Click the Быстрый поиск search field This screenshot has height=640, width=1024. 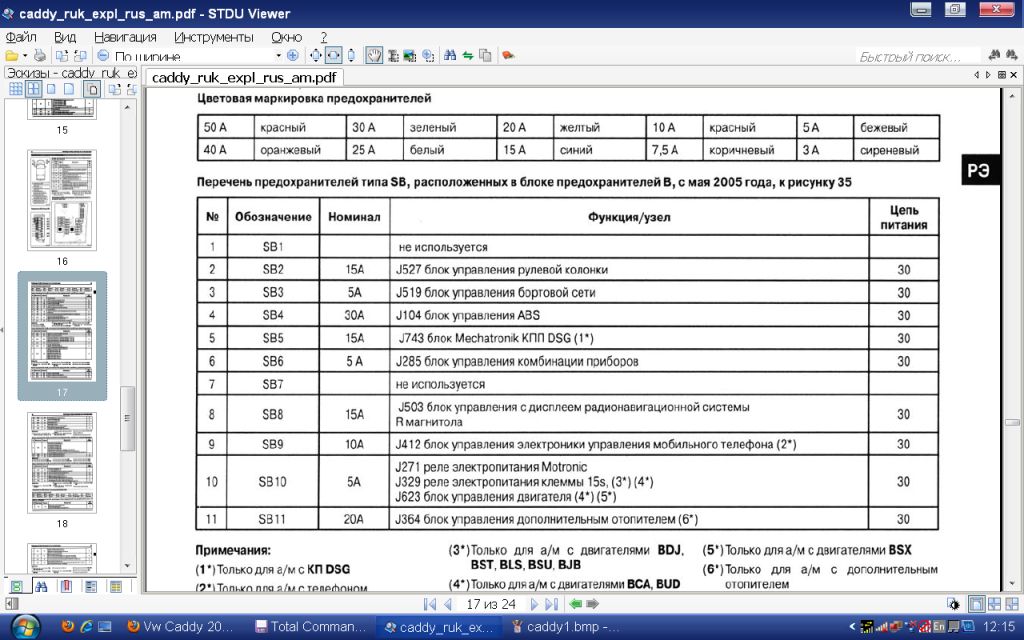(918, 57)
